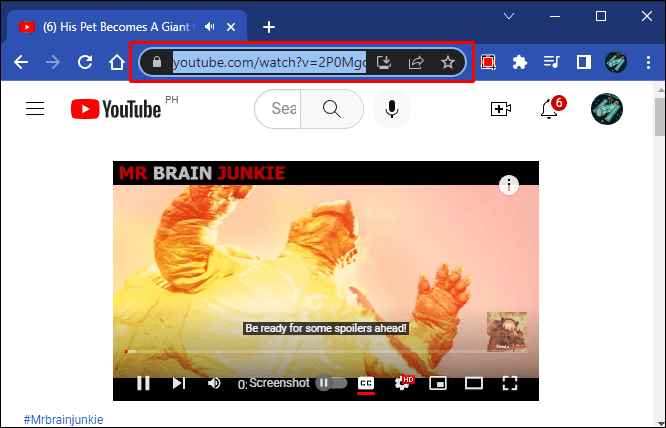Toggle the browser side panel
666x428 pixels.
584,62
